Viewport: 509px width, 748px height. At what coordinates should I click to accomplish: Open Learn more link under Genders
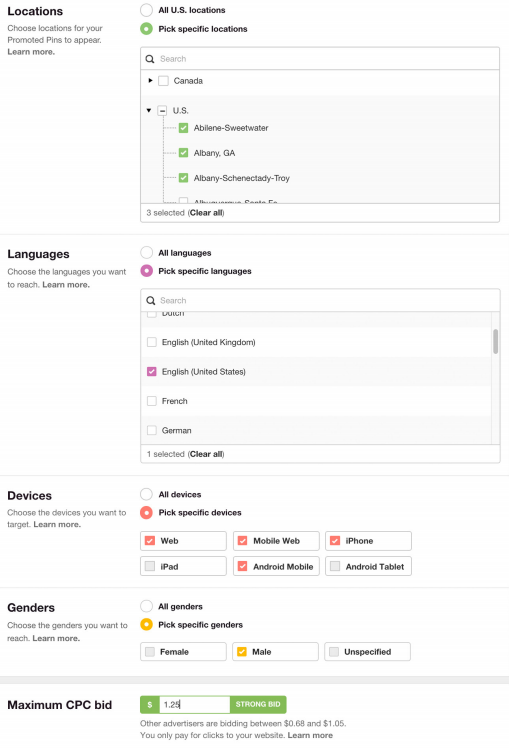[x=56, y=638]
